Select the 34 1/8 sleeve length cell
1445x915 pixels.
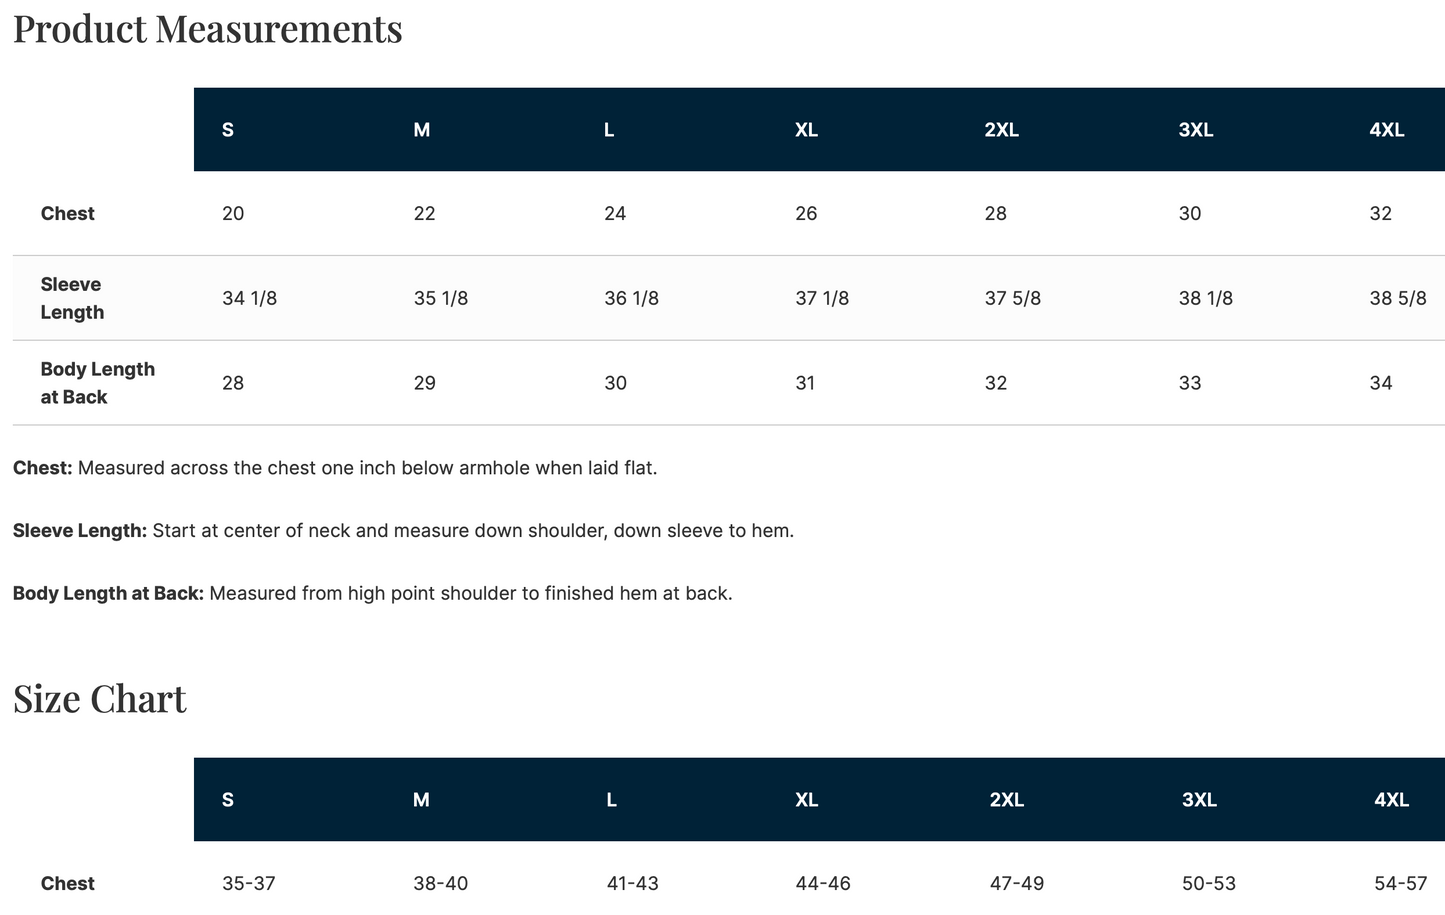click(249, 298)
